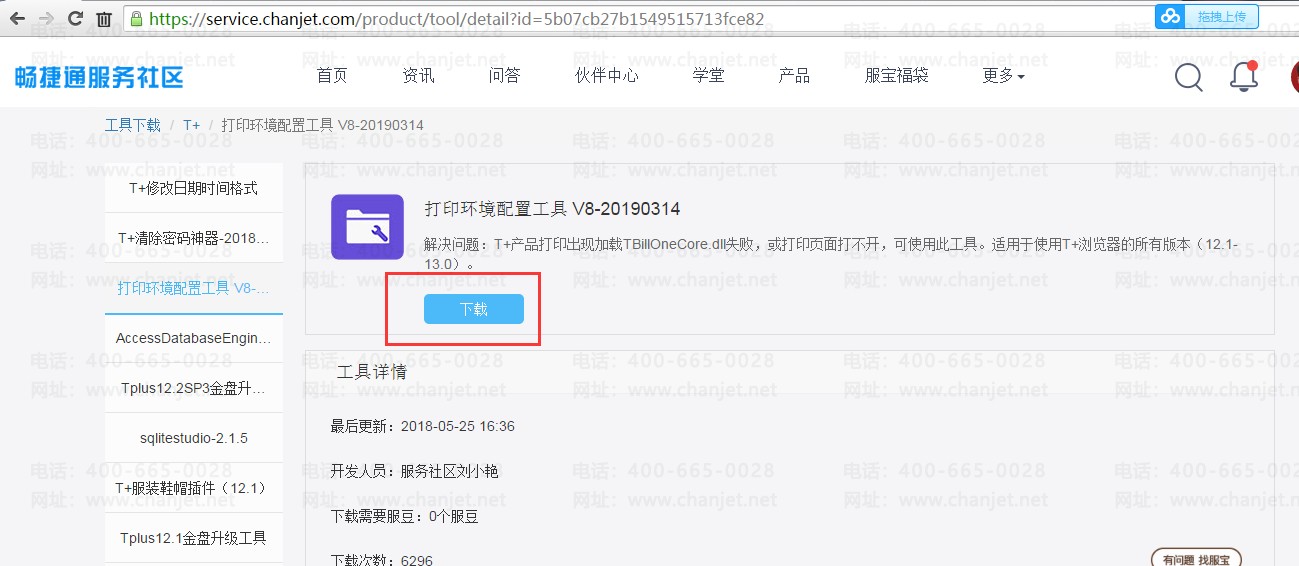1299x566 pixels.
Task: Click the green lock security icon
Action: pos(135,18)
